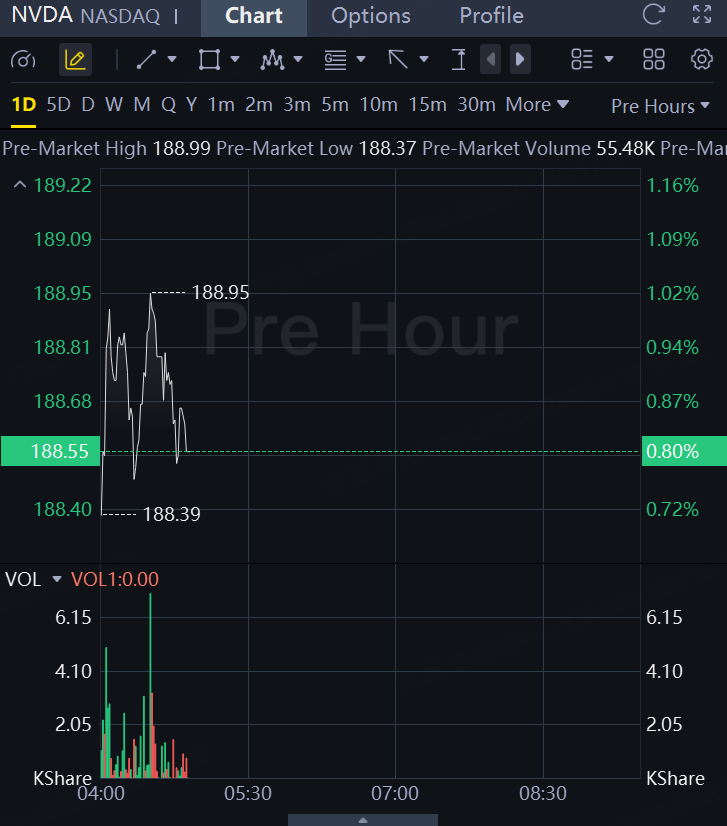Viewport: 727px width, 826px height.
Task: Switch to the Chart tab
Action: click(x=254, y=16)
